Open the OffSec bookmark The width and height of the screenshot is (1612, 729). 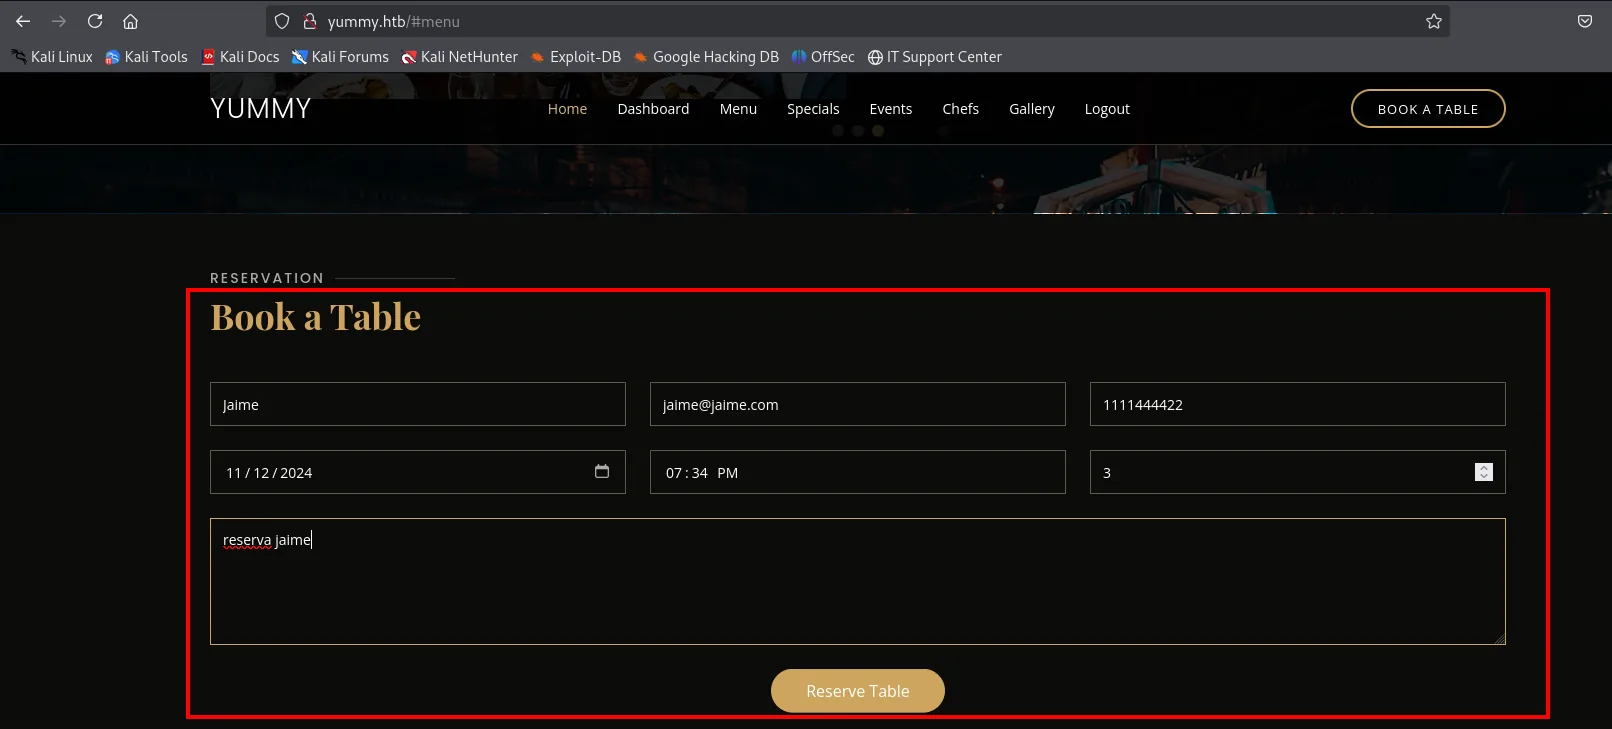click(822, 57)
